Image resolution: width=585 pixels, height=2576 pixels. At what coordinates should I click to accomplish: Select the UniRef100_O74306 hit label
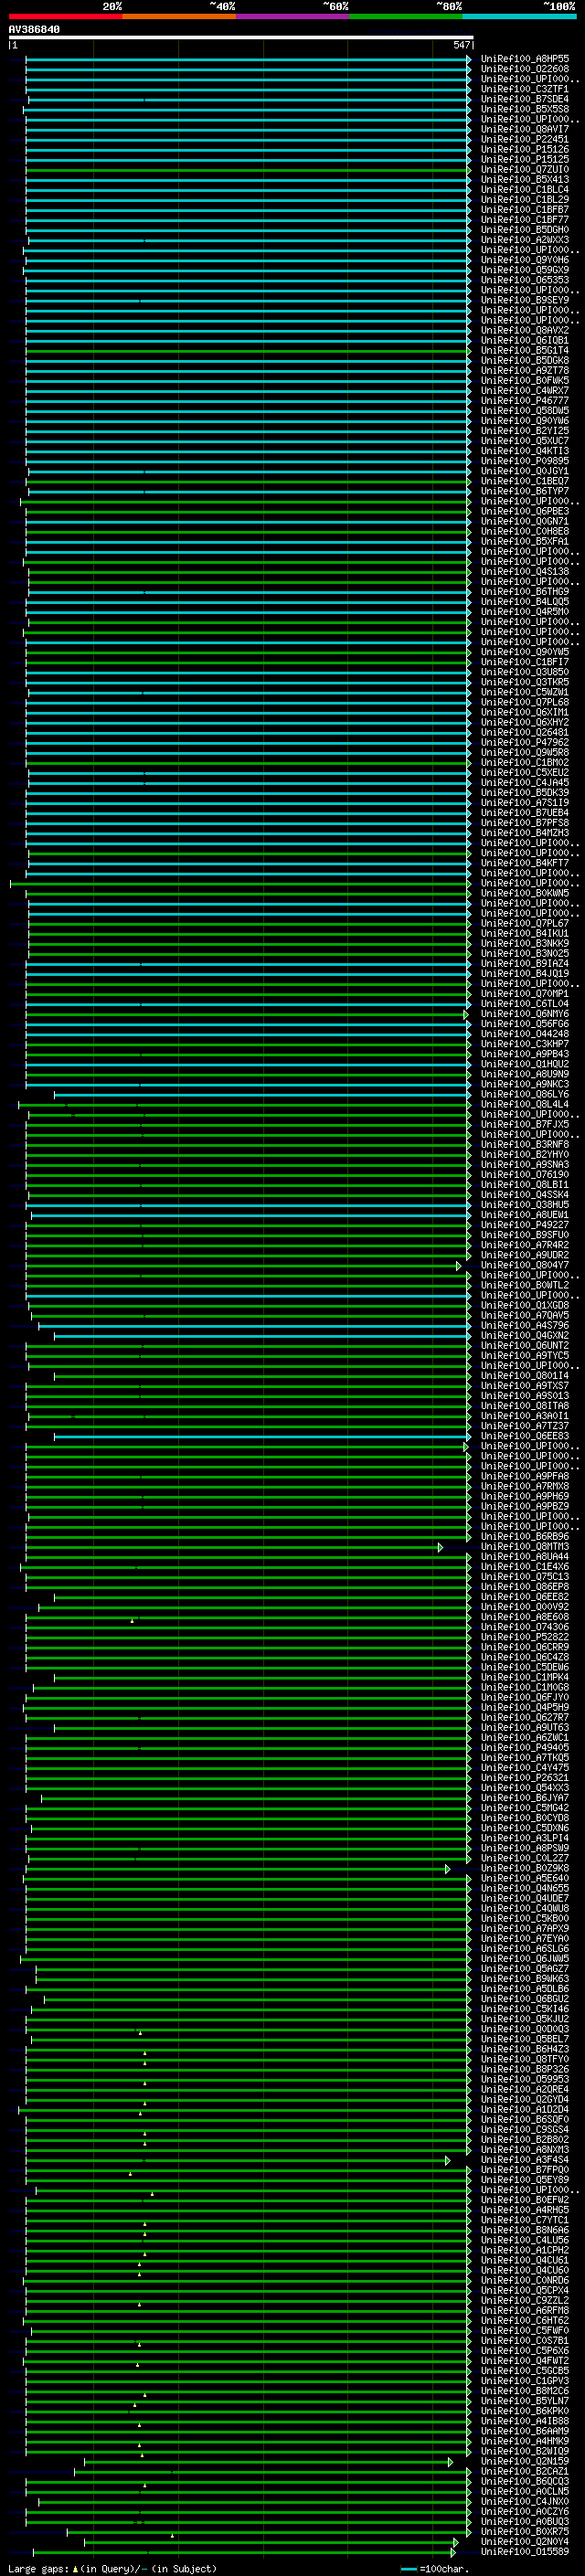525,1627
